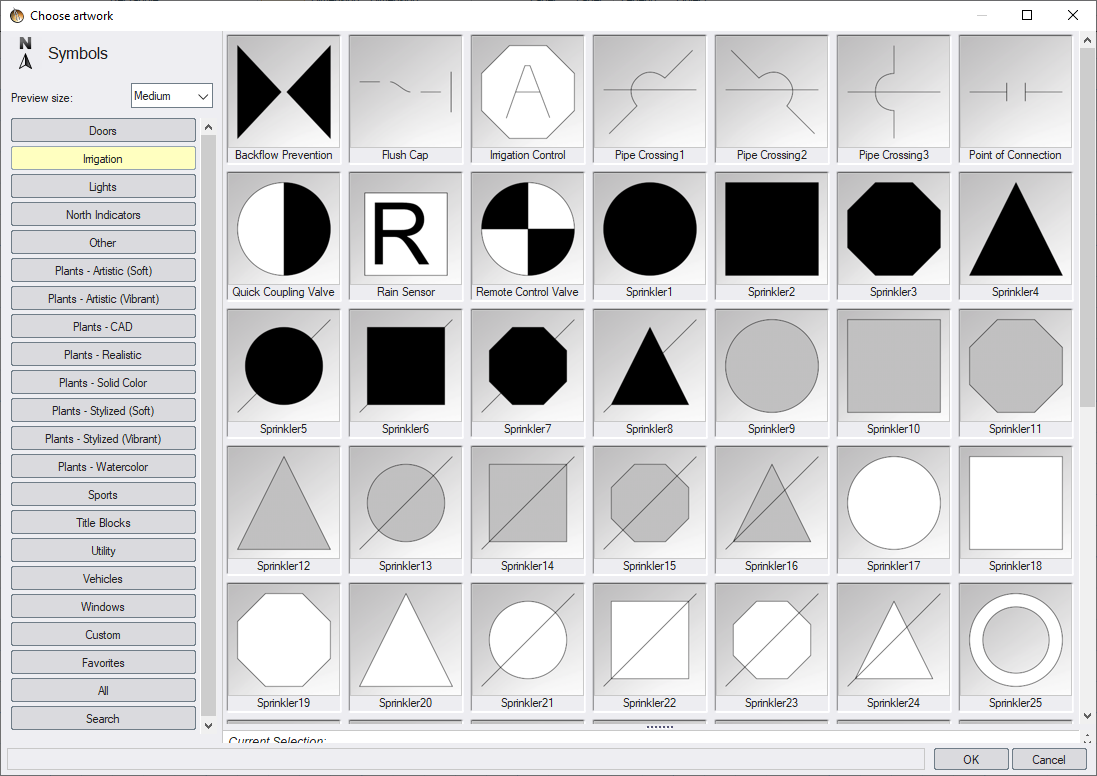1097x776 pixels.
Task: Open Plants - Stylized (Soft) category
Action: pos(103,411)
